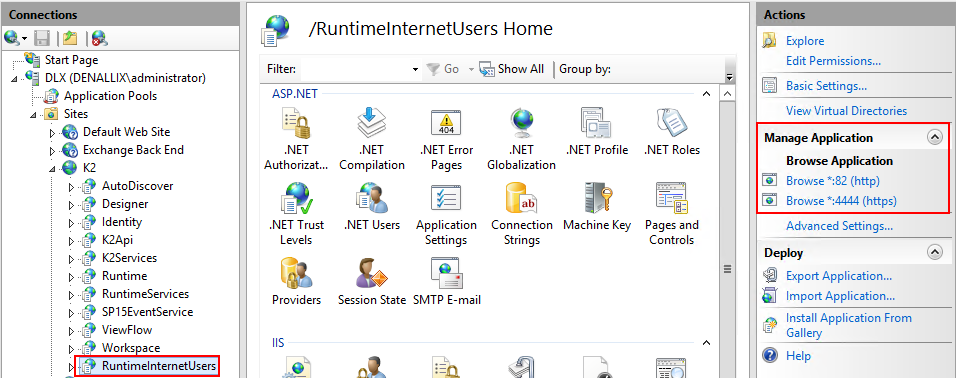Select the Workspace application in tree
This screenshot has width=956, height=378.
pos(131,348)
